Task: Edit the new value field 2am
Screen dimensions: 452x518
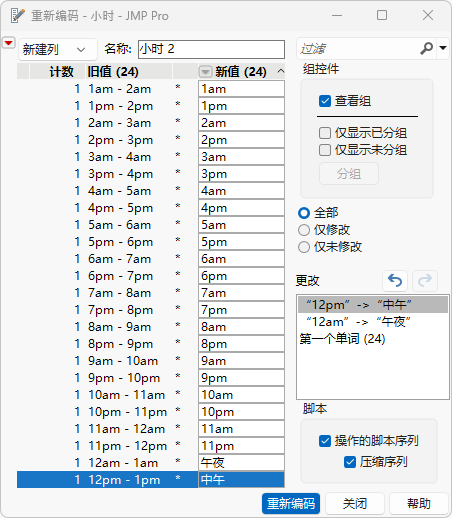Action: 241,123
